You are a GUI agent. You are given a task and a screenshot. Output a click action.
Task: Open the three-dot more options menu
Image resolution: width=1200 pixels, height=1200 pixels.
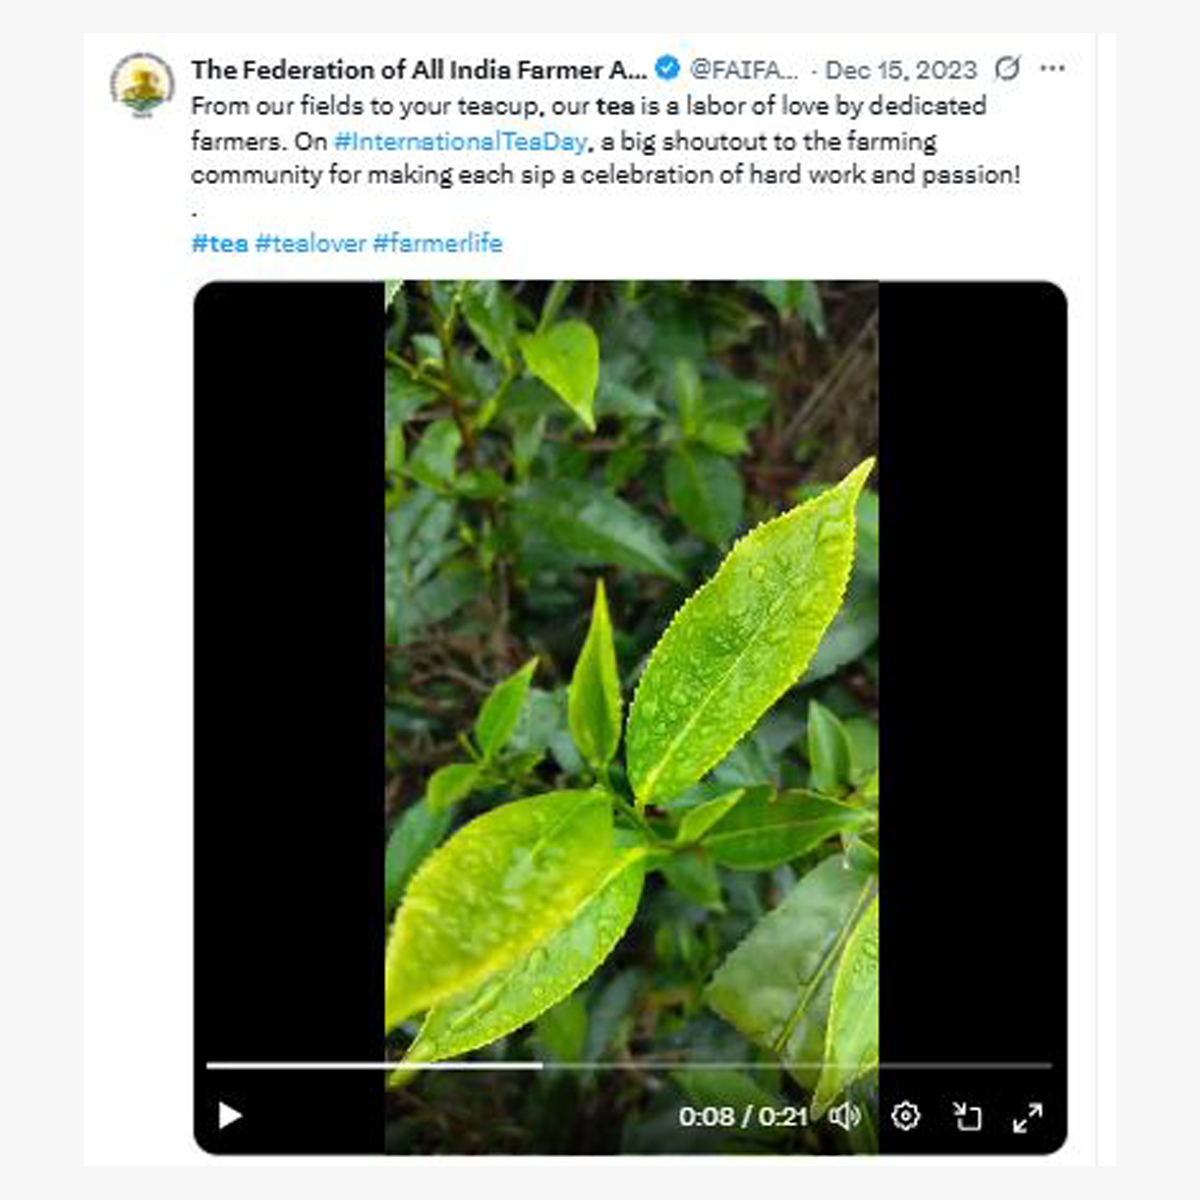tap(1052, 68)
